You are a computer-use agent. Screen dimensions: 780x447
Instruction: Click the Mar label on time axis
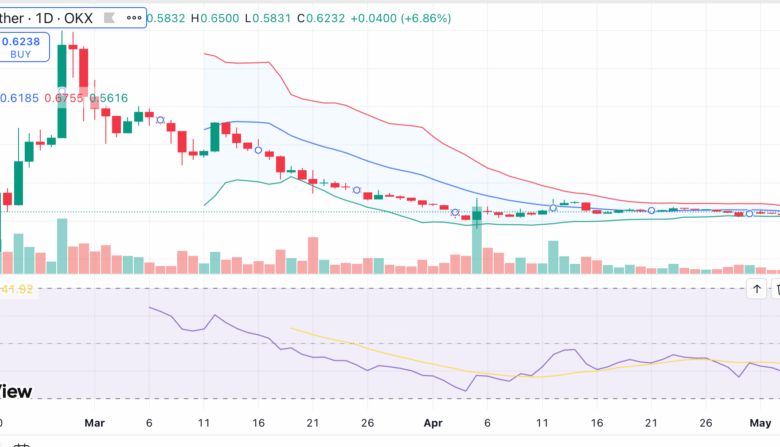click(x=95, y=423)
